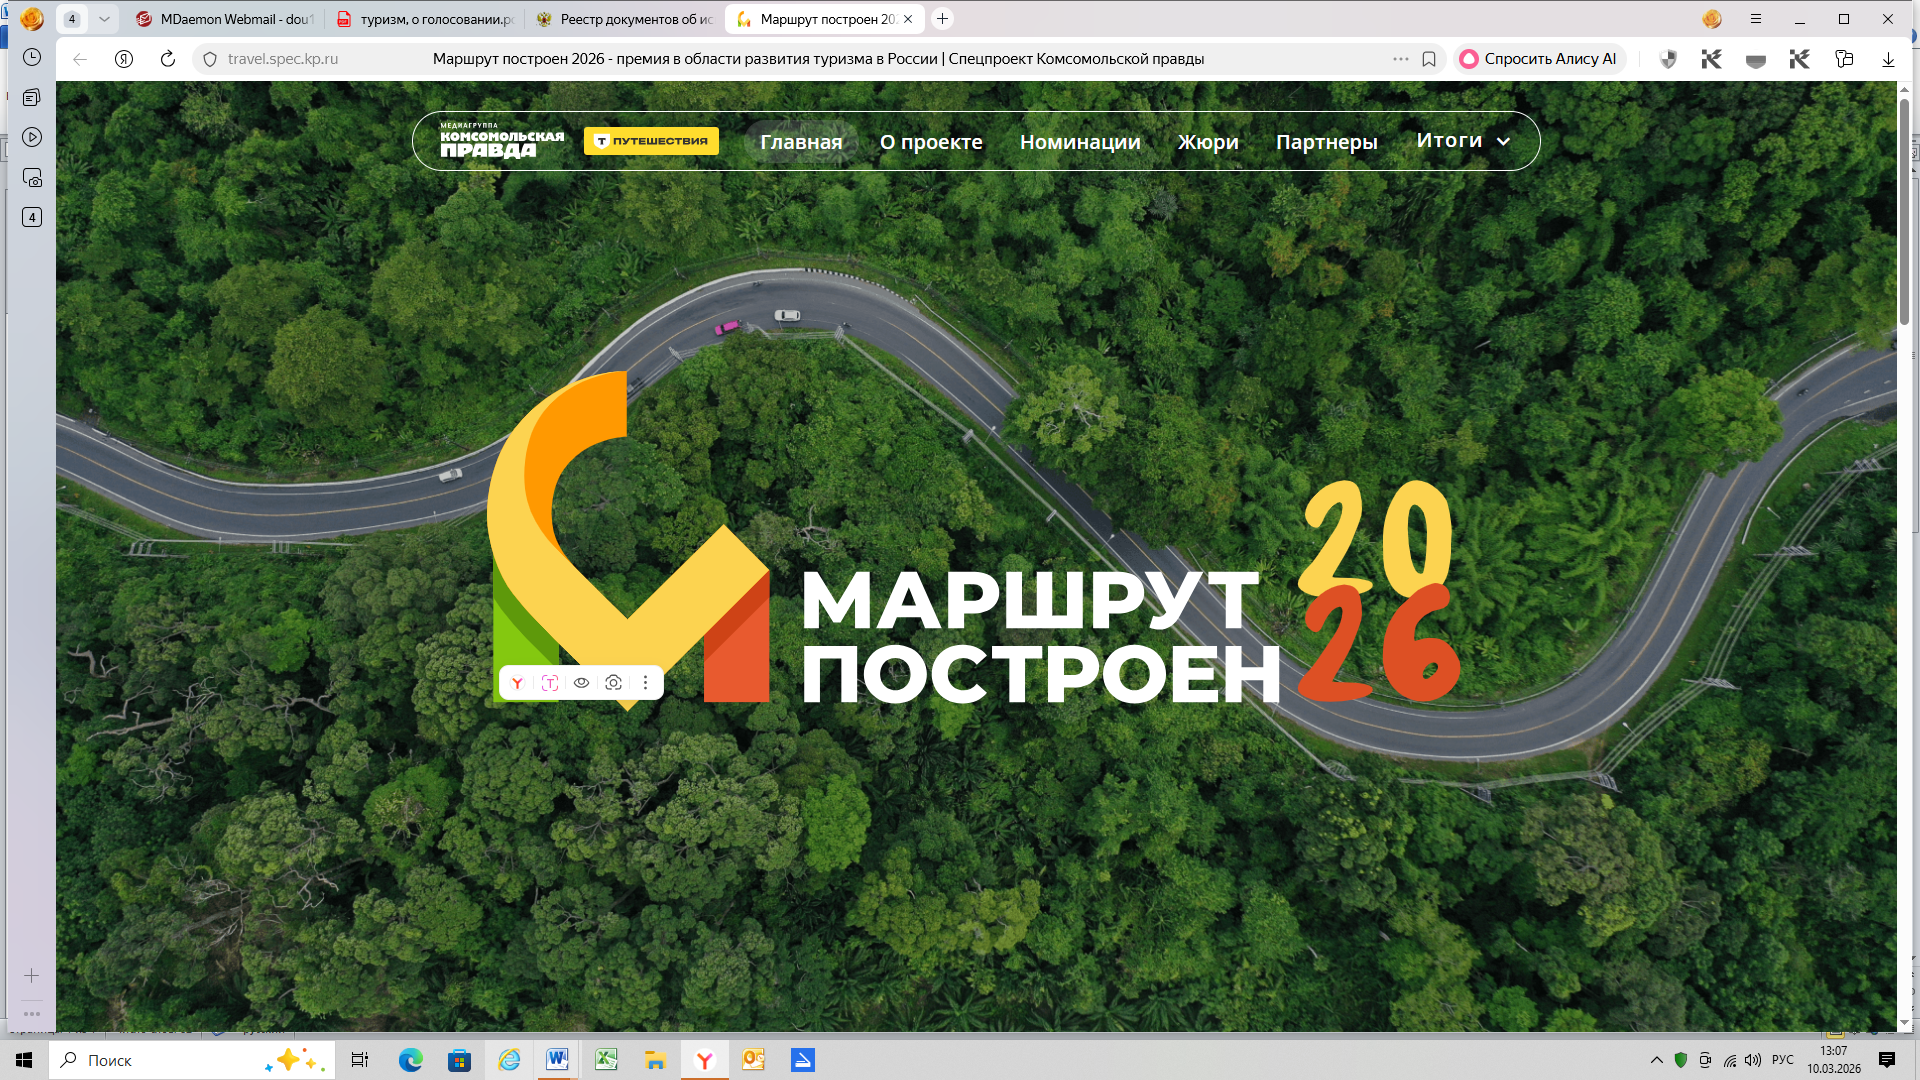
Task: Go to the Жюри section
Action: tap(1207, 142)
